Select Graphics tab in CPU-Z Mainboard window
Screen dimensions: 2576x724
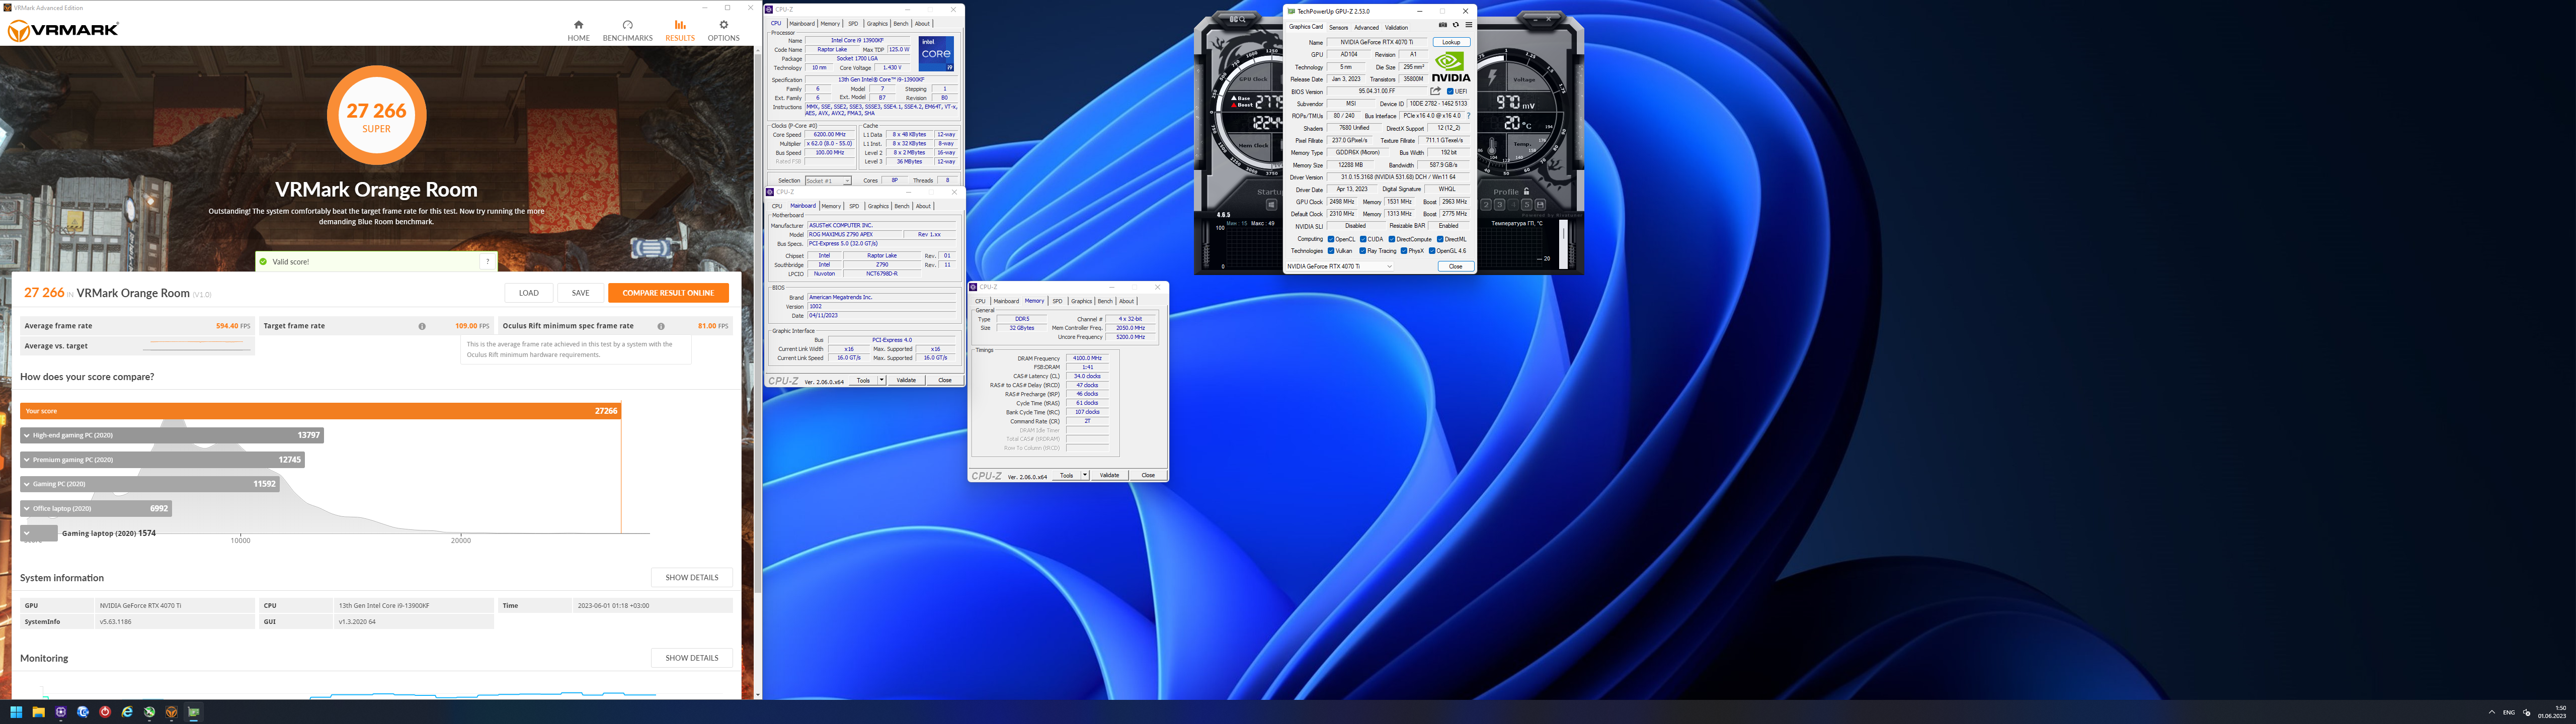[x=878, y=206]
